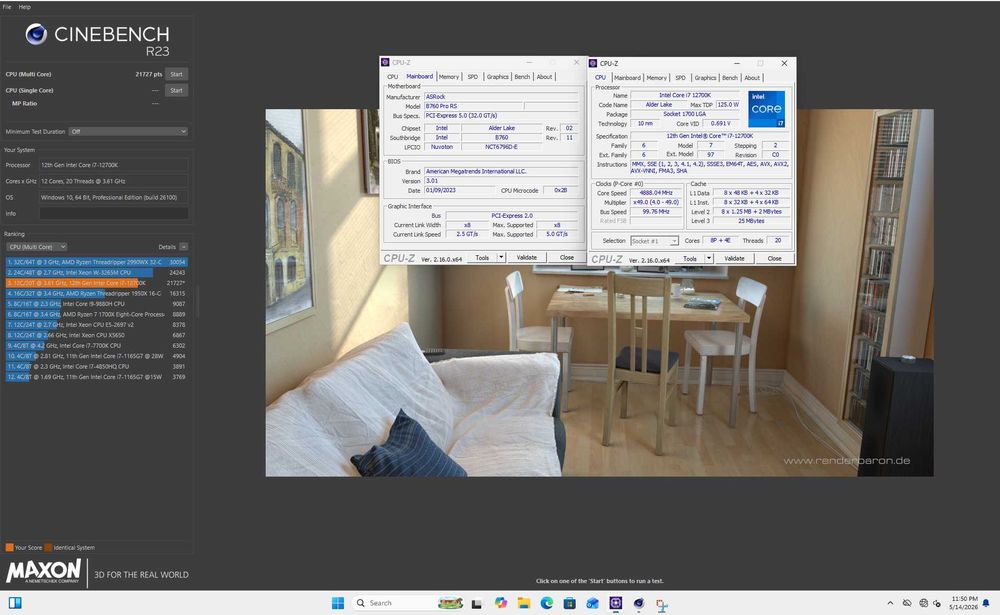This screenshot has width=1000, height=615.
Task: Open the Snipping Tool taskbar icon
Action: coord(661,604)
